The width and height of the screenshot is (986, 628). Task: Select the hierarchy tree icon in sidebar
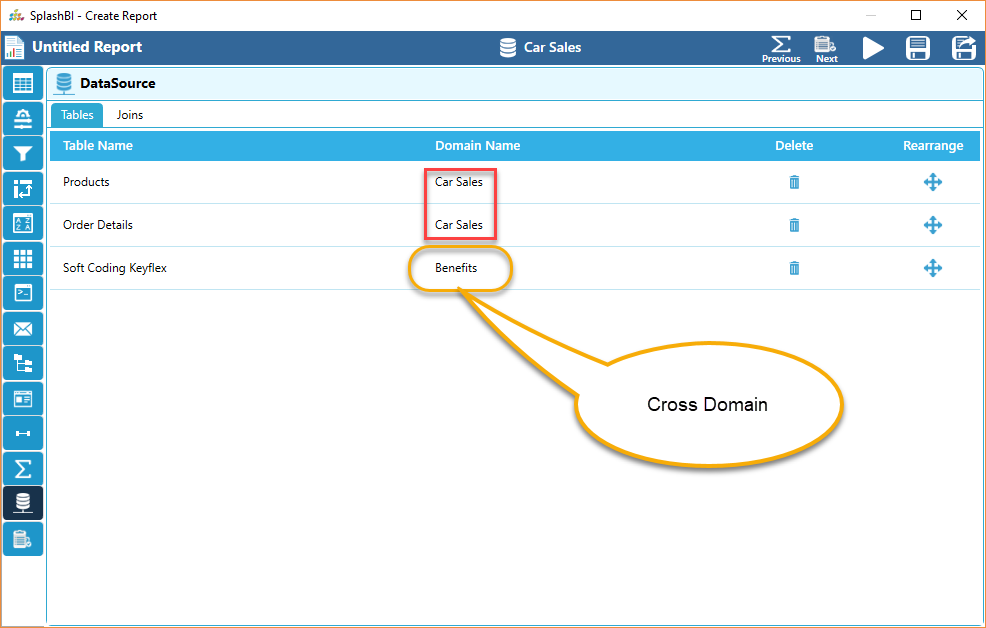[23, 363]
